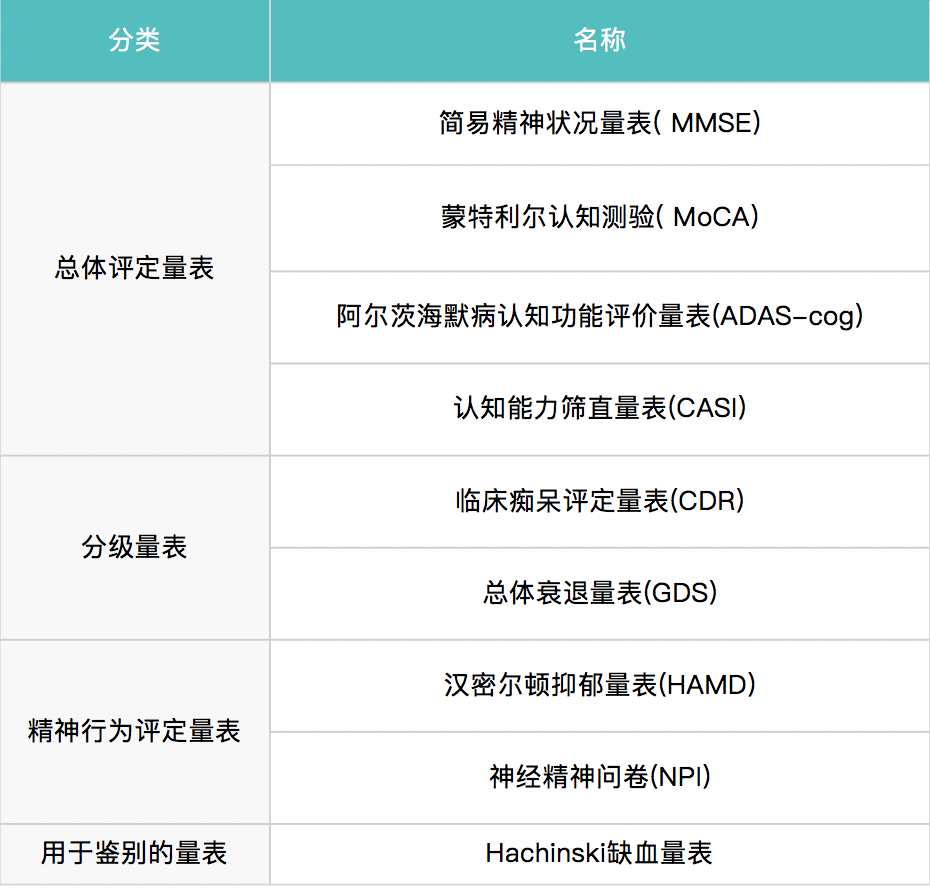Select the 神经精神问卷(NPI) cell
Viewport: 930px width, 888px height.
pos(598,777)
